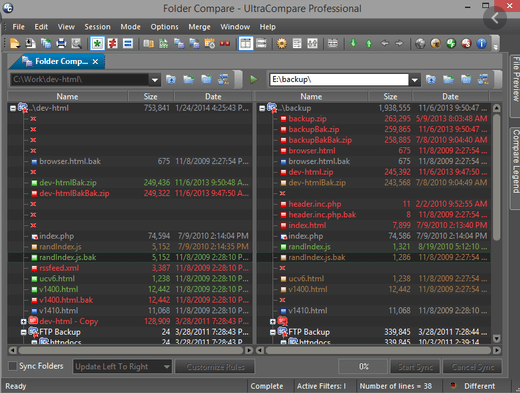Toggle the show all files filter
This screenshot has width=520, height=393.
[x=97, y=43]
